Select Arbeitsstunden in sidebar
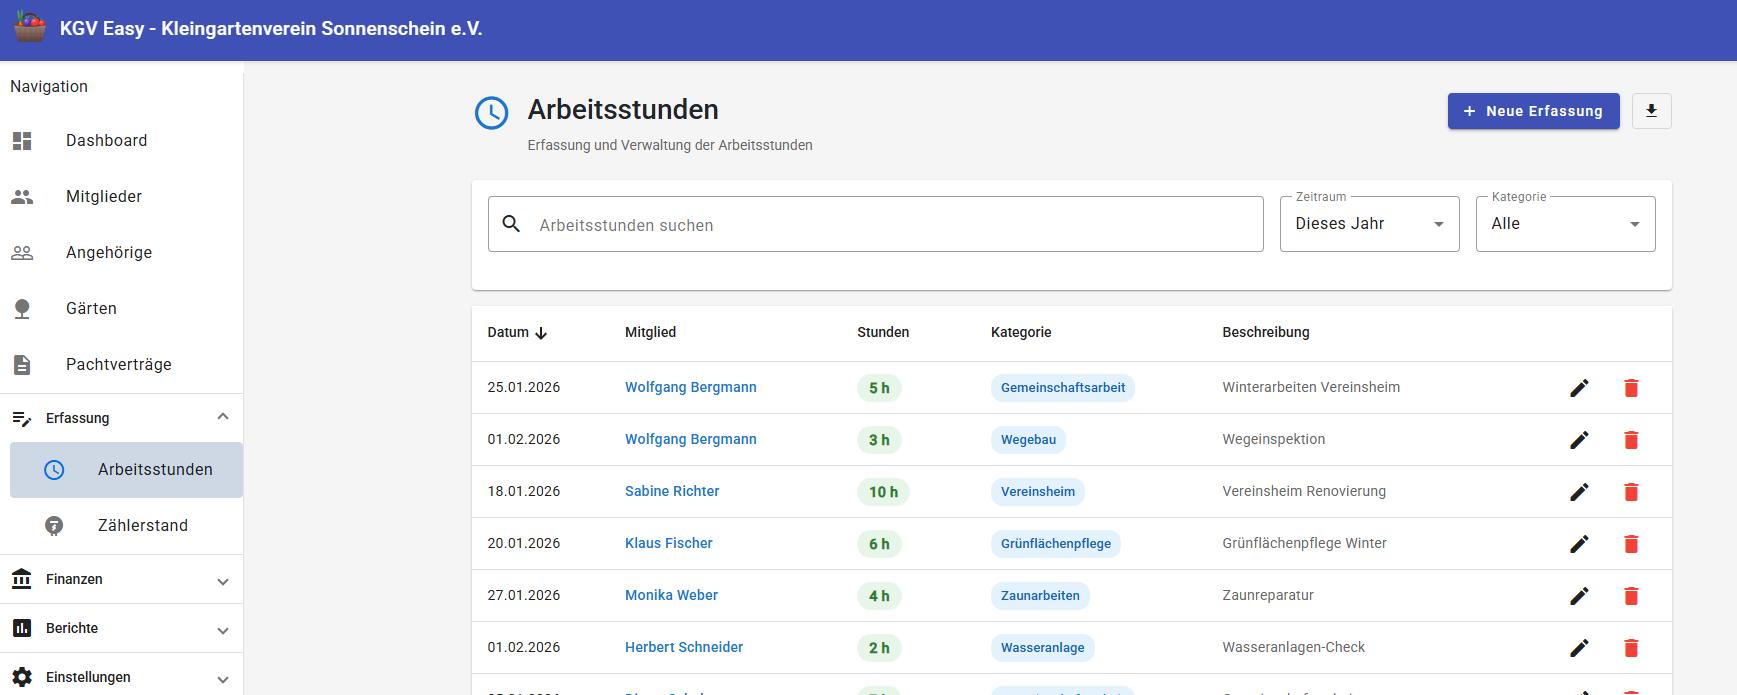 click(126, 470)
